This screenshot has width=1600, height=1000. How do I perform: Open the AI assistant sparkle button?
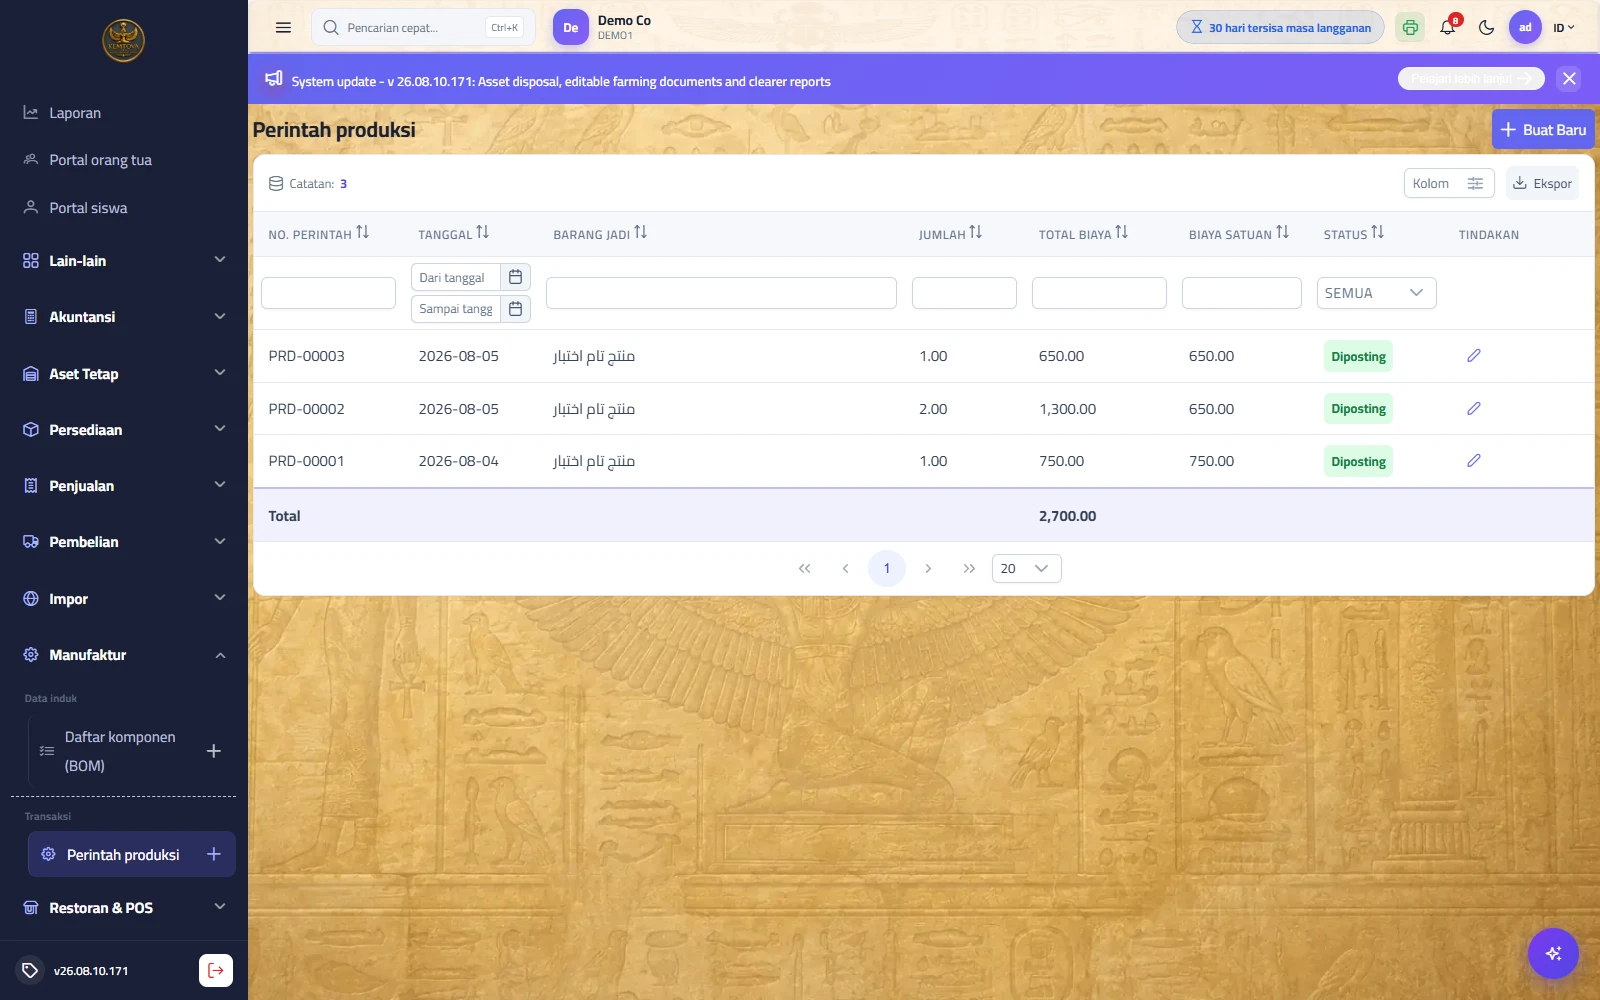point(1553,953)
